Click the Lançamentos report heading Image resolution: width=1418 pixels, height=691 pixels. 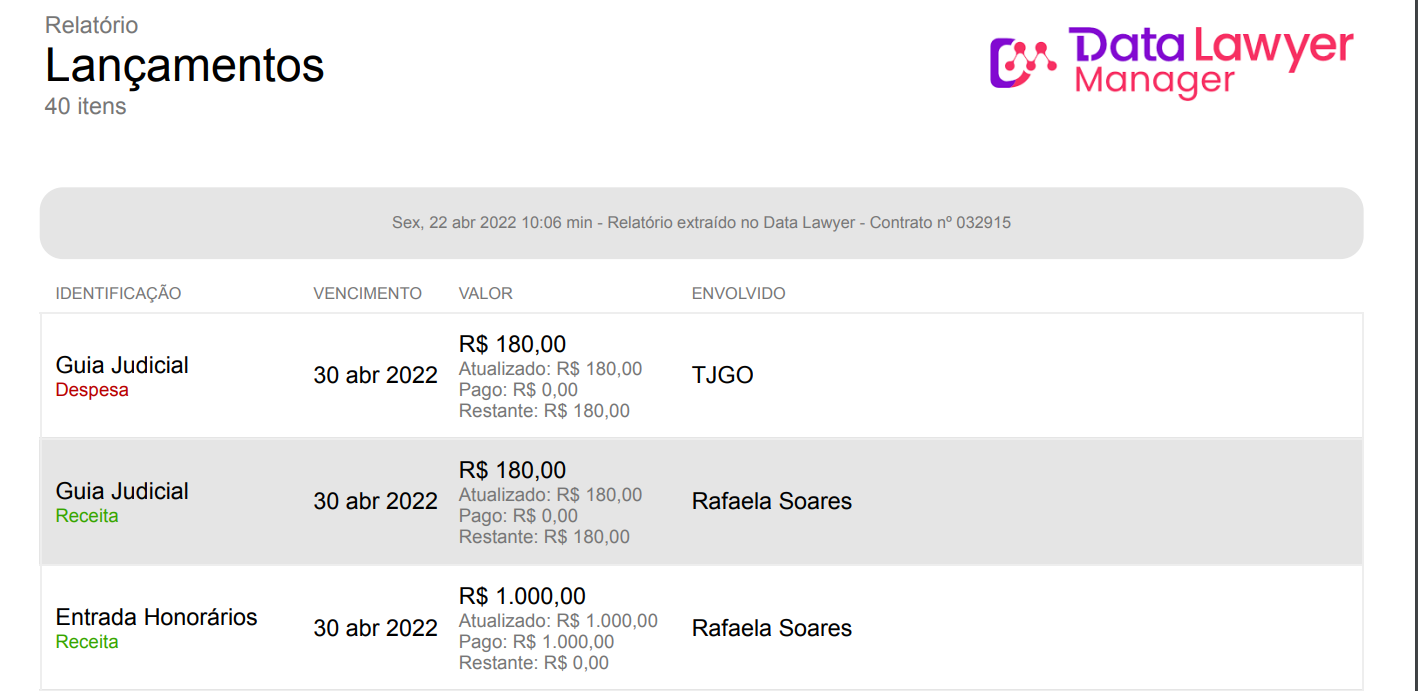pos(185,66)
